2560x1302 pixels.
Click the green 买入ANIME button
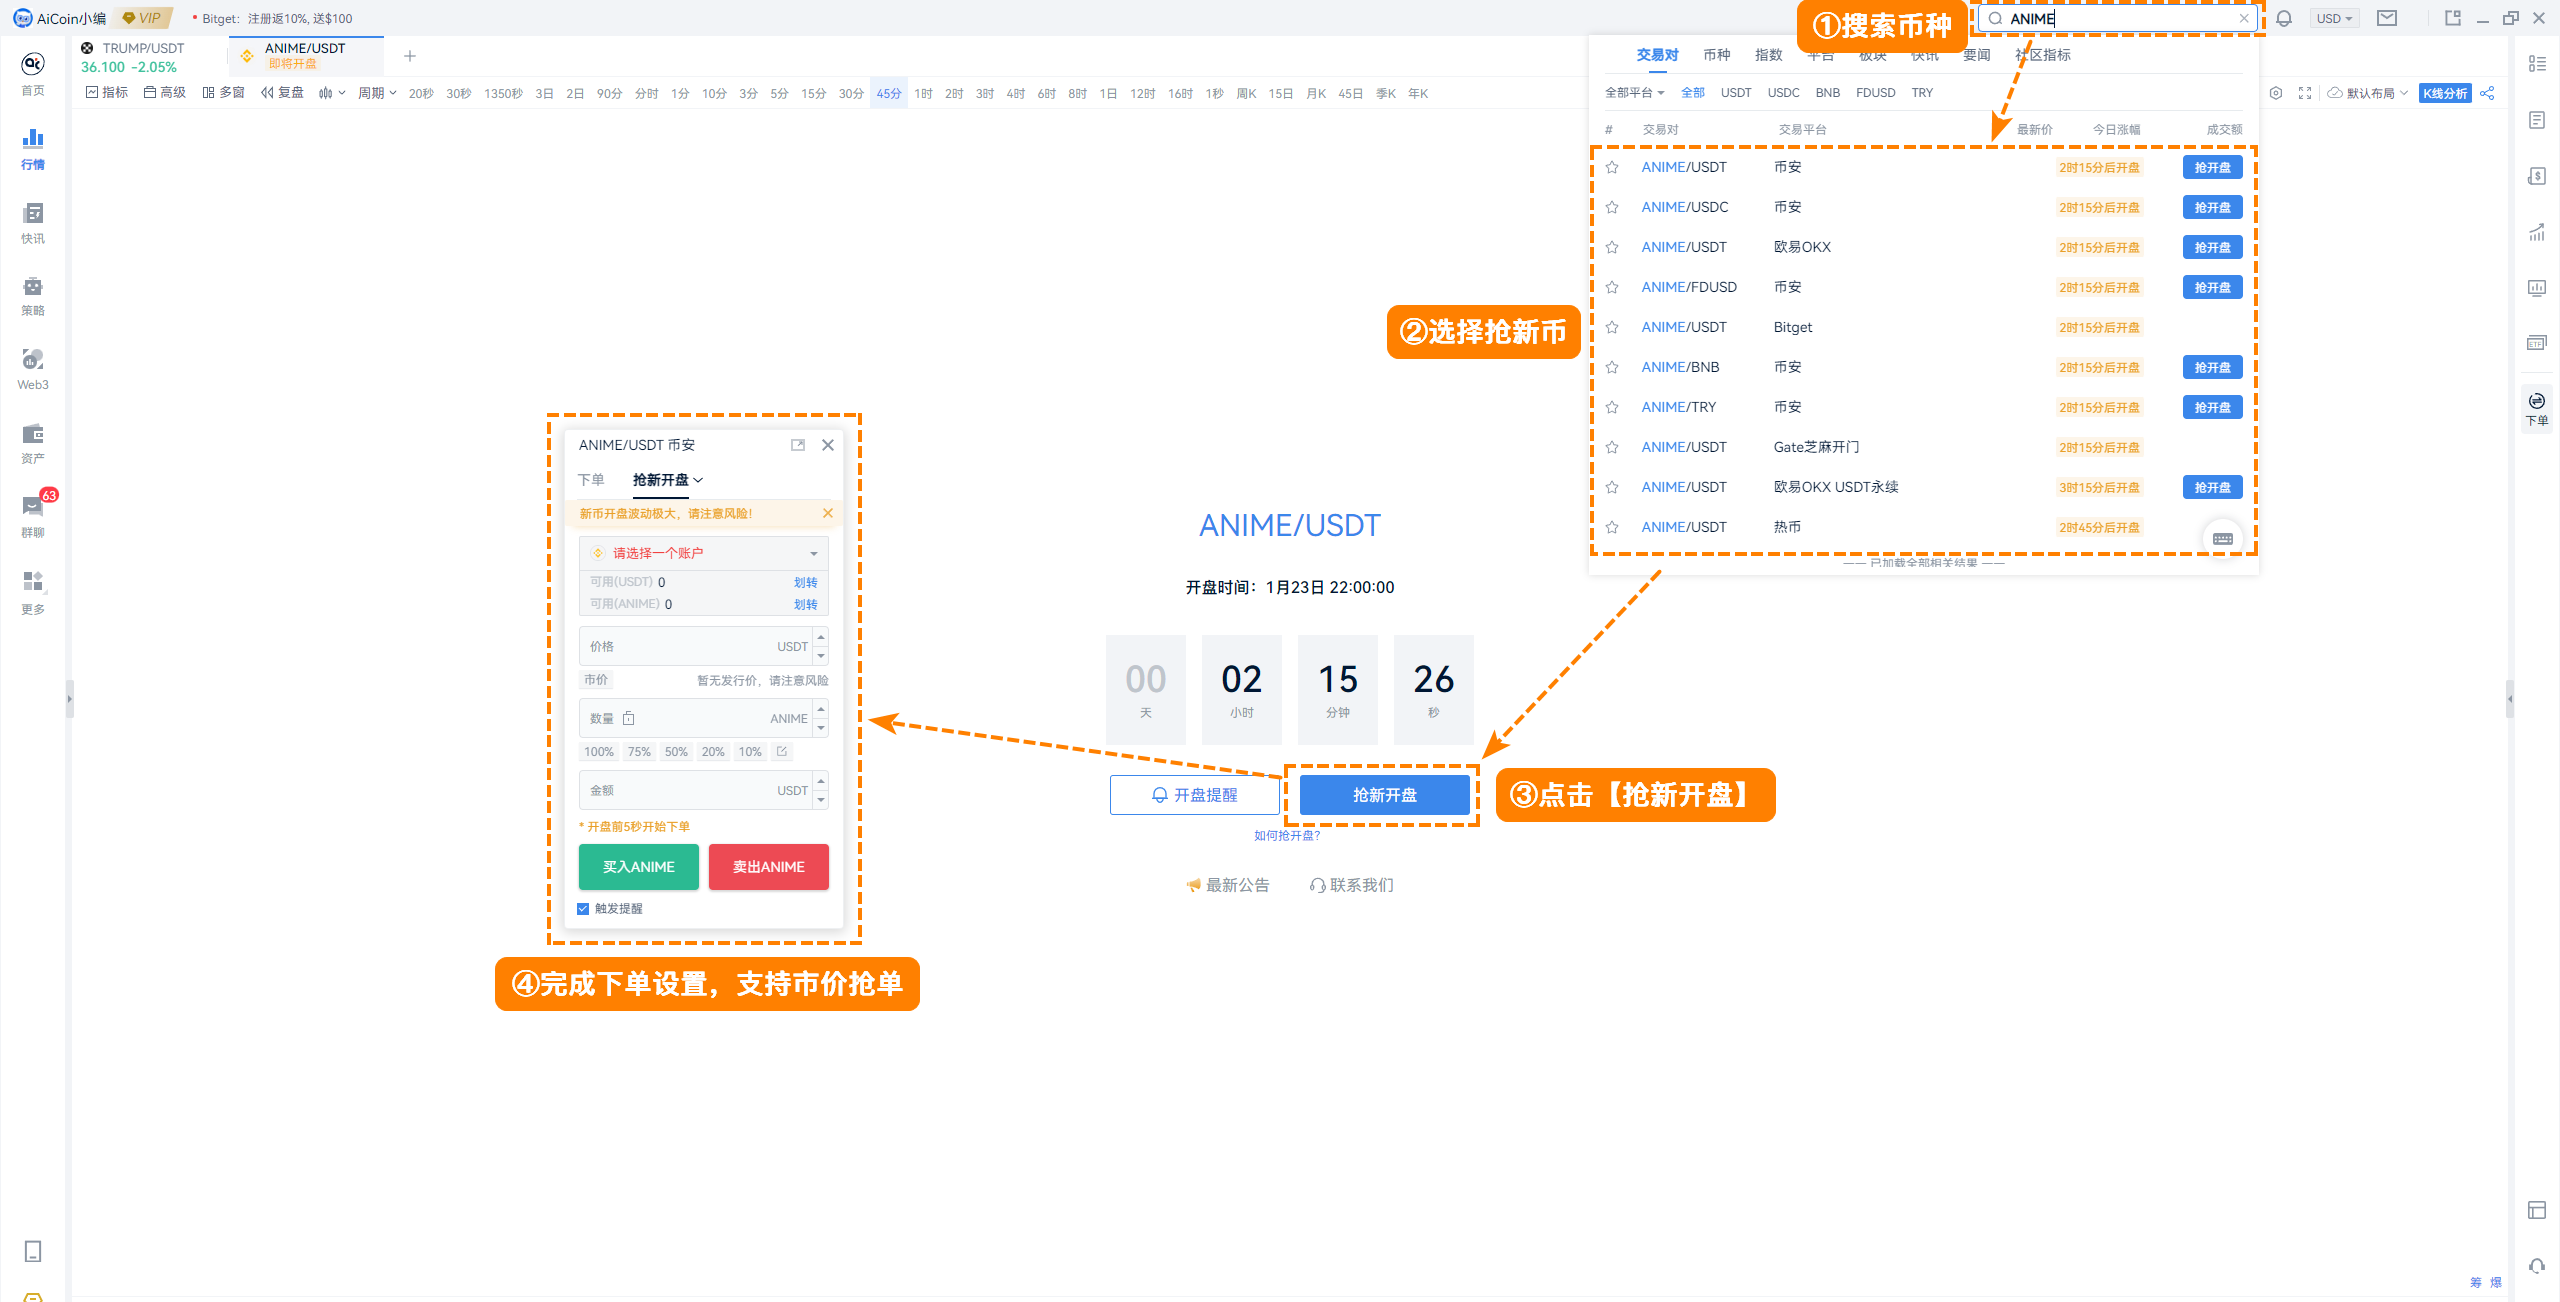[x=639, y=867]
